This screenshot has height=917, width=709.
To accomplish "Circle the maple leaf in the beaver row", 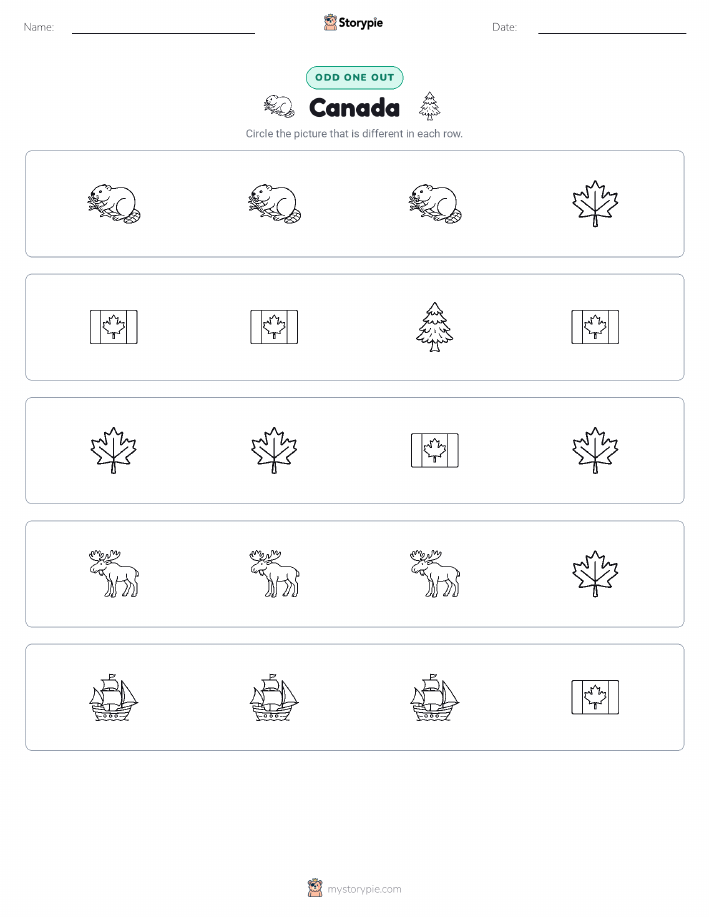I will coord(595,204).
